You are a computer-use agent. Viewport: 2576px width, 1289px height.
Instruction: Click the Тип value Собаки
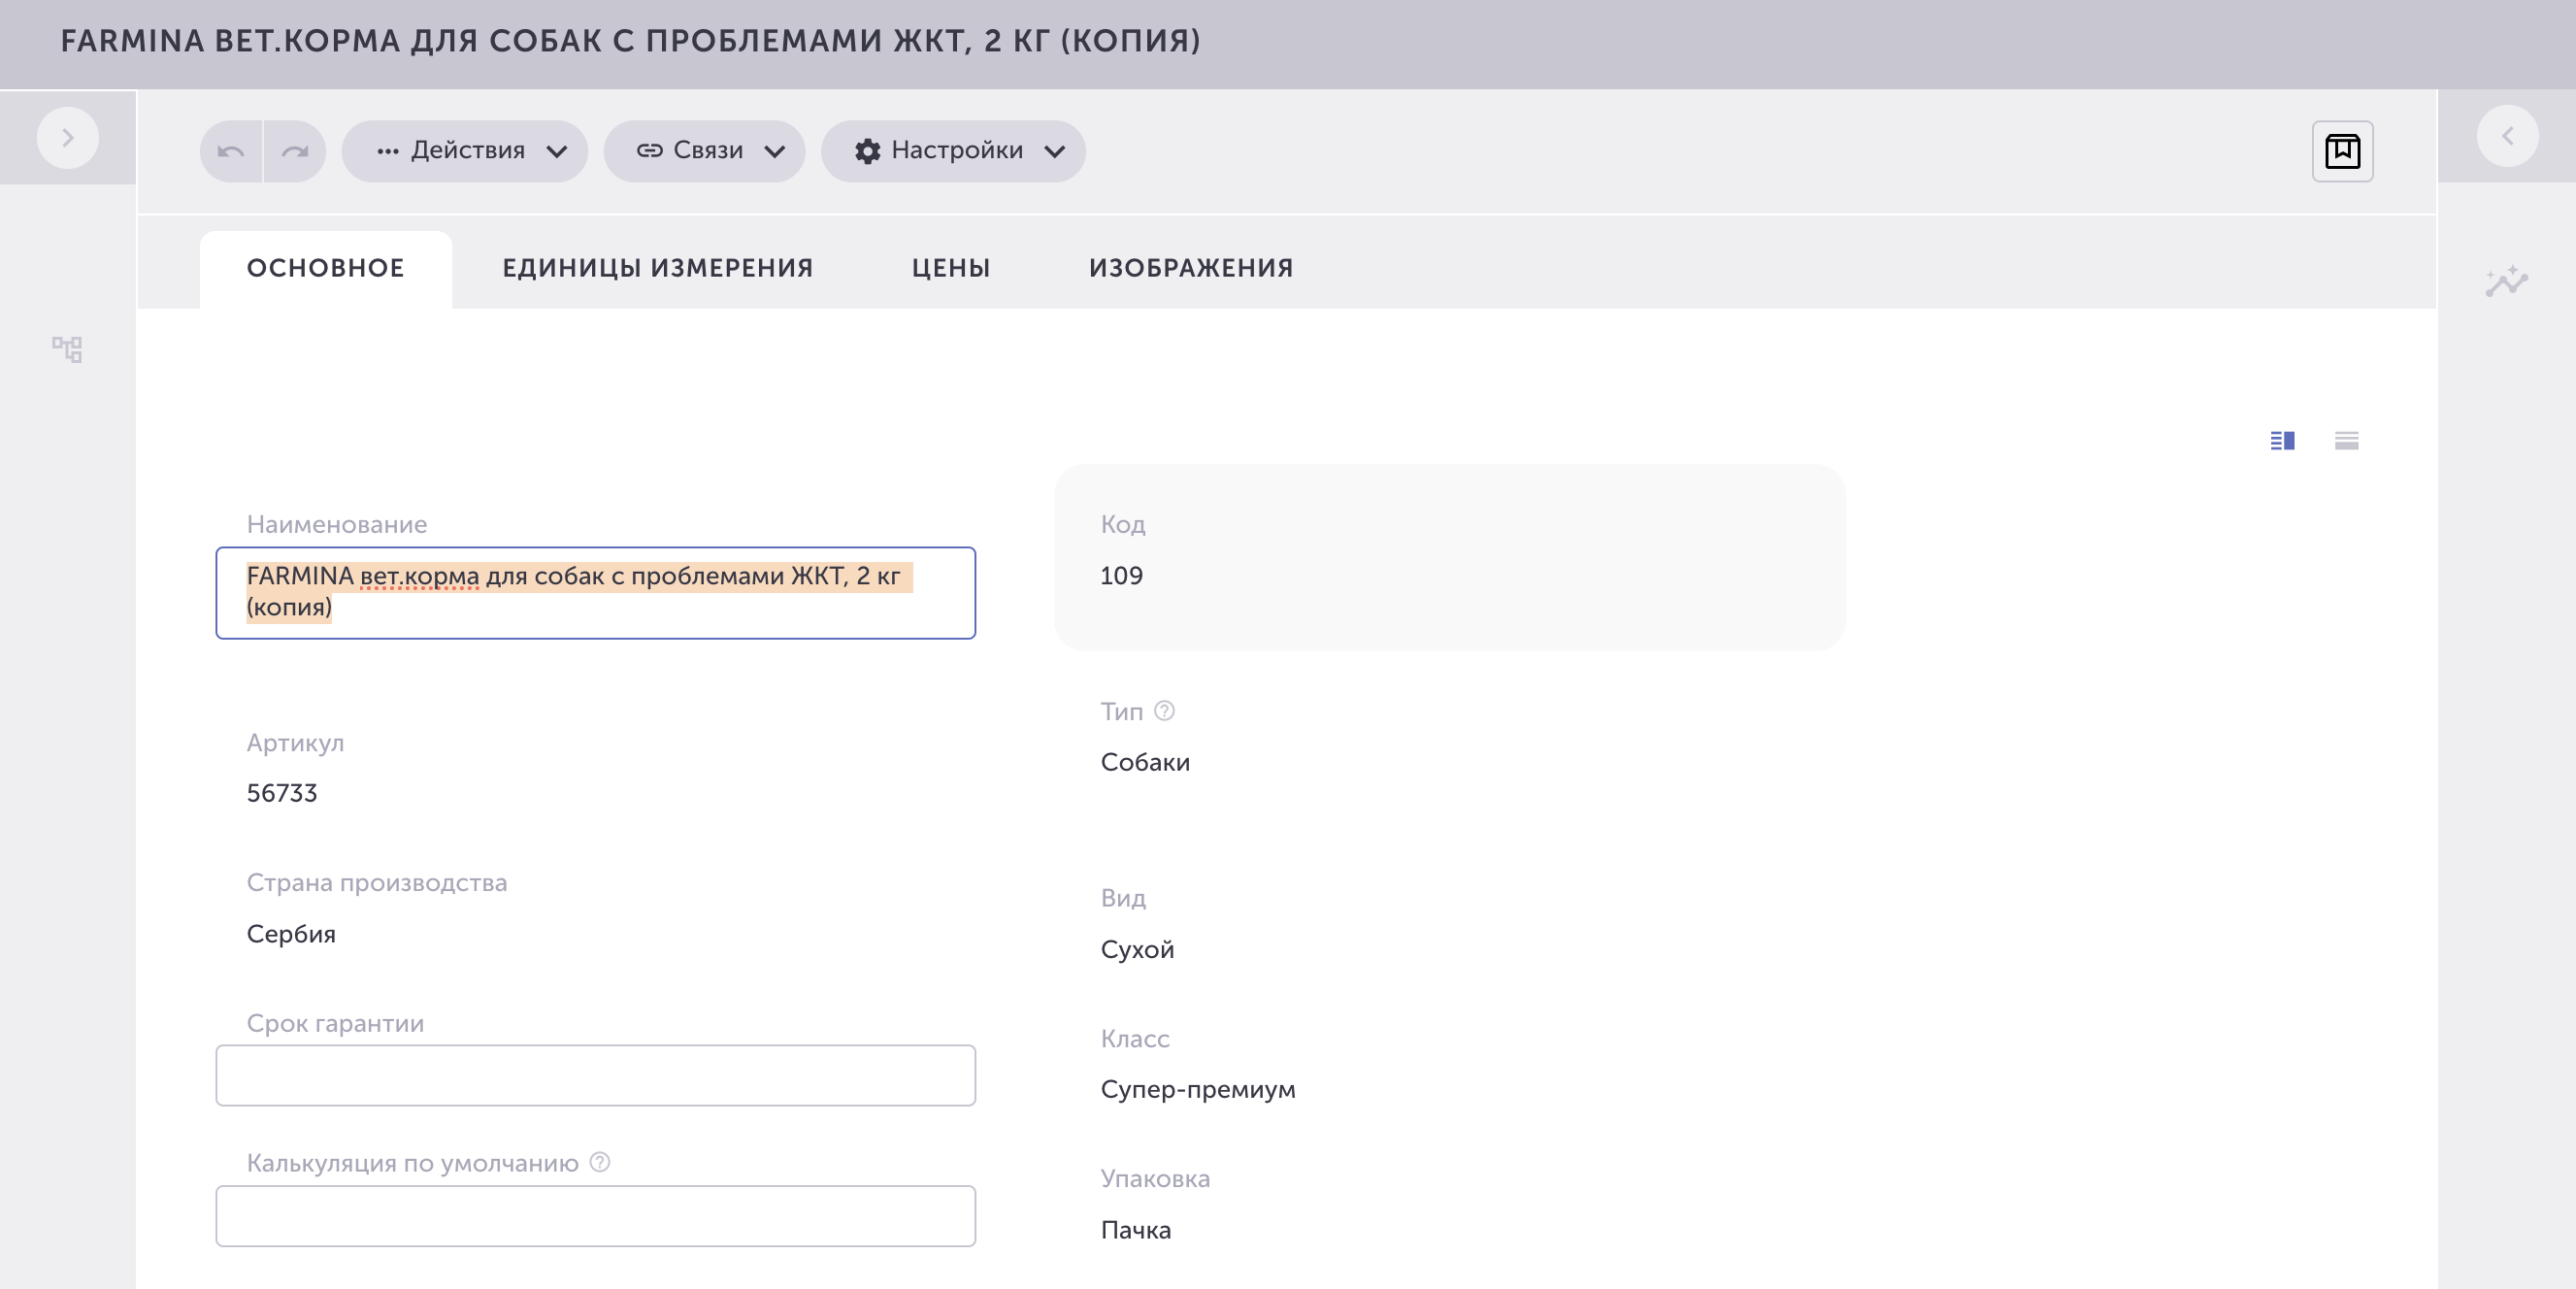click(x=1145, y=762)
